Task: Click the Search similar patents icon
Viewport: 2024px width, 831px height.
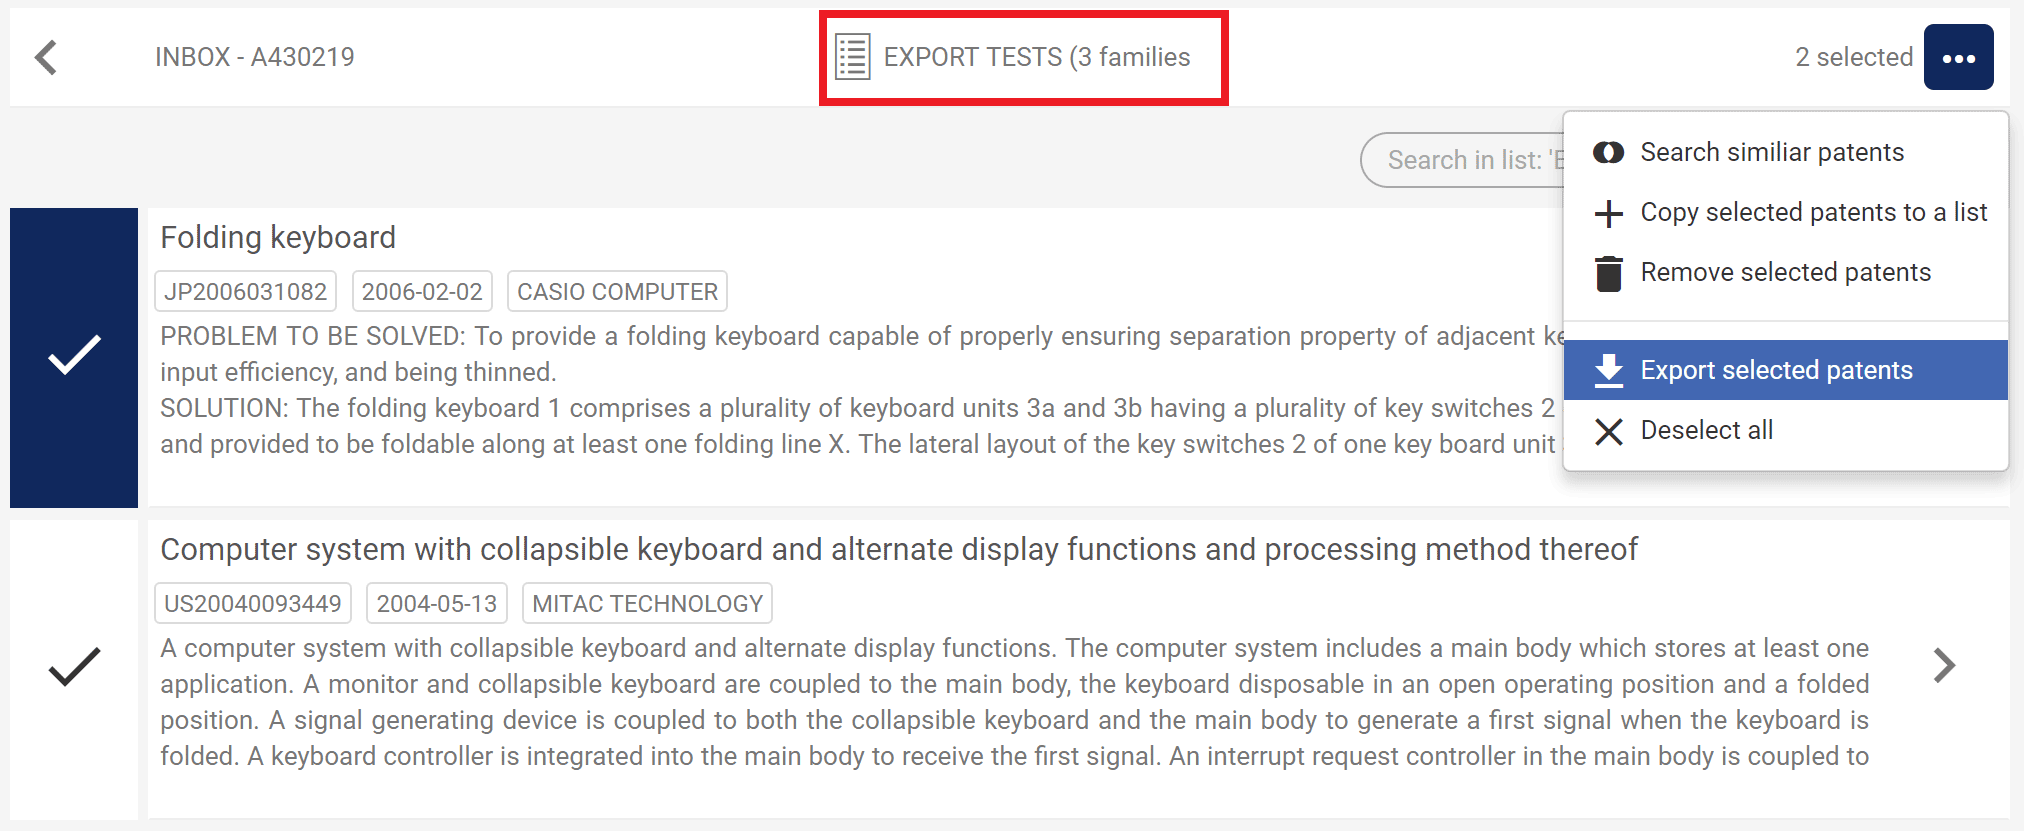Action: point(1608,152)
